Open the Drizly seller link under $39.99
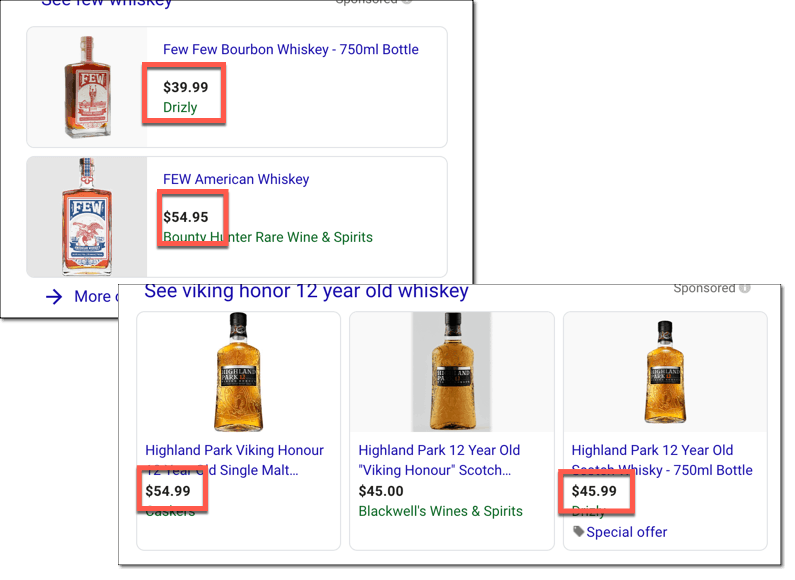795x580 pixels. coord(180,107)
